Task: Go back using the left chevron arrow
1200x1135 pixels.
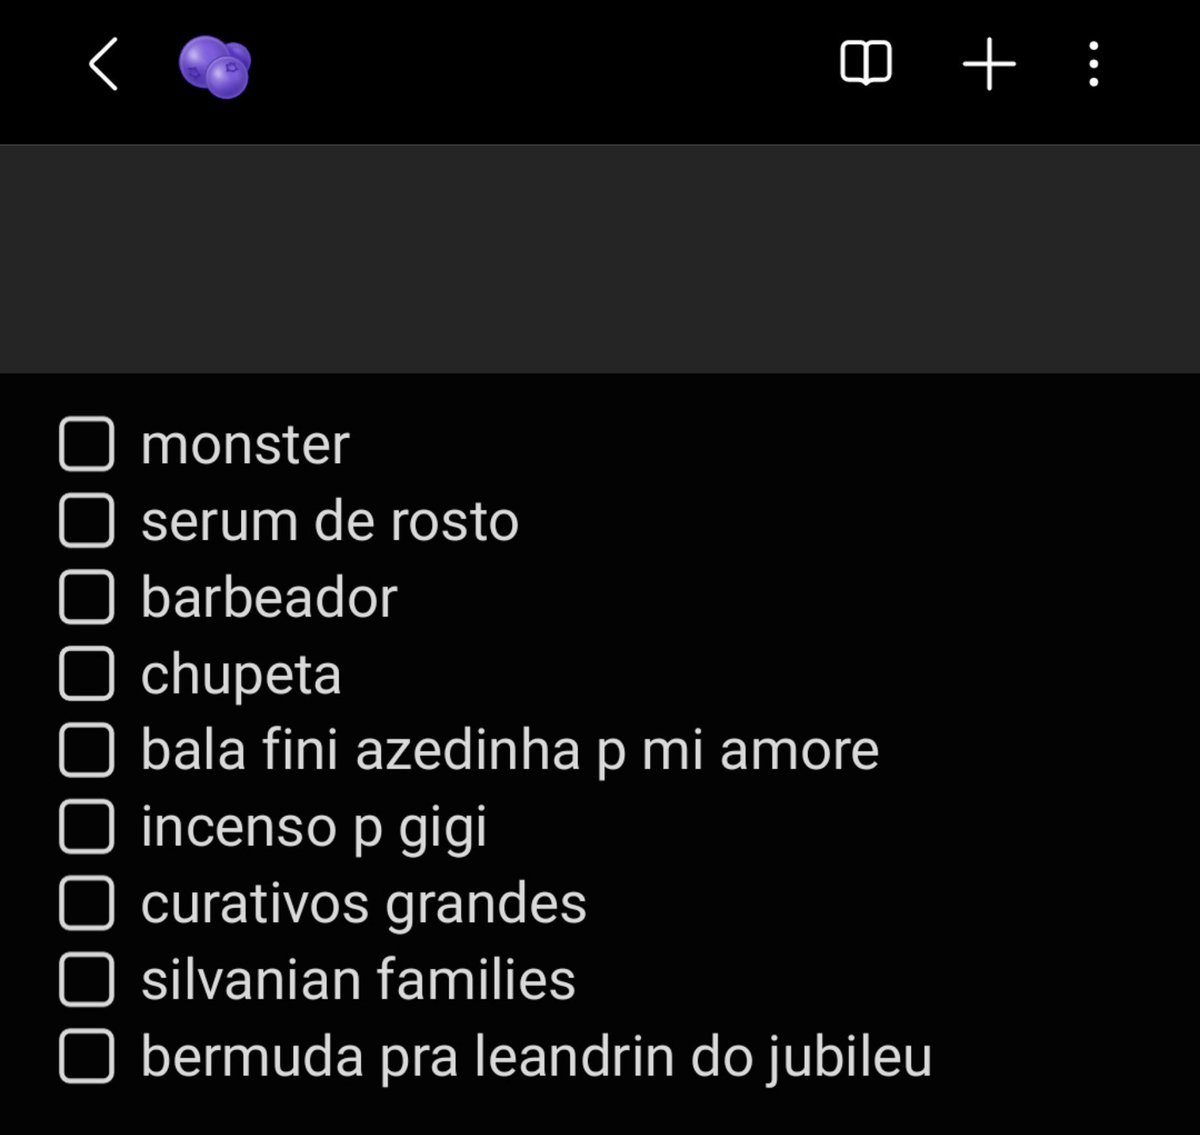Action: coord(103,64)
